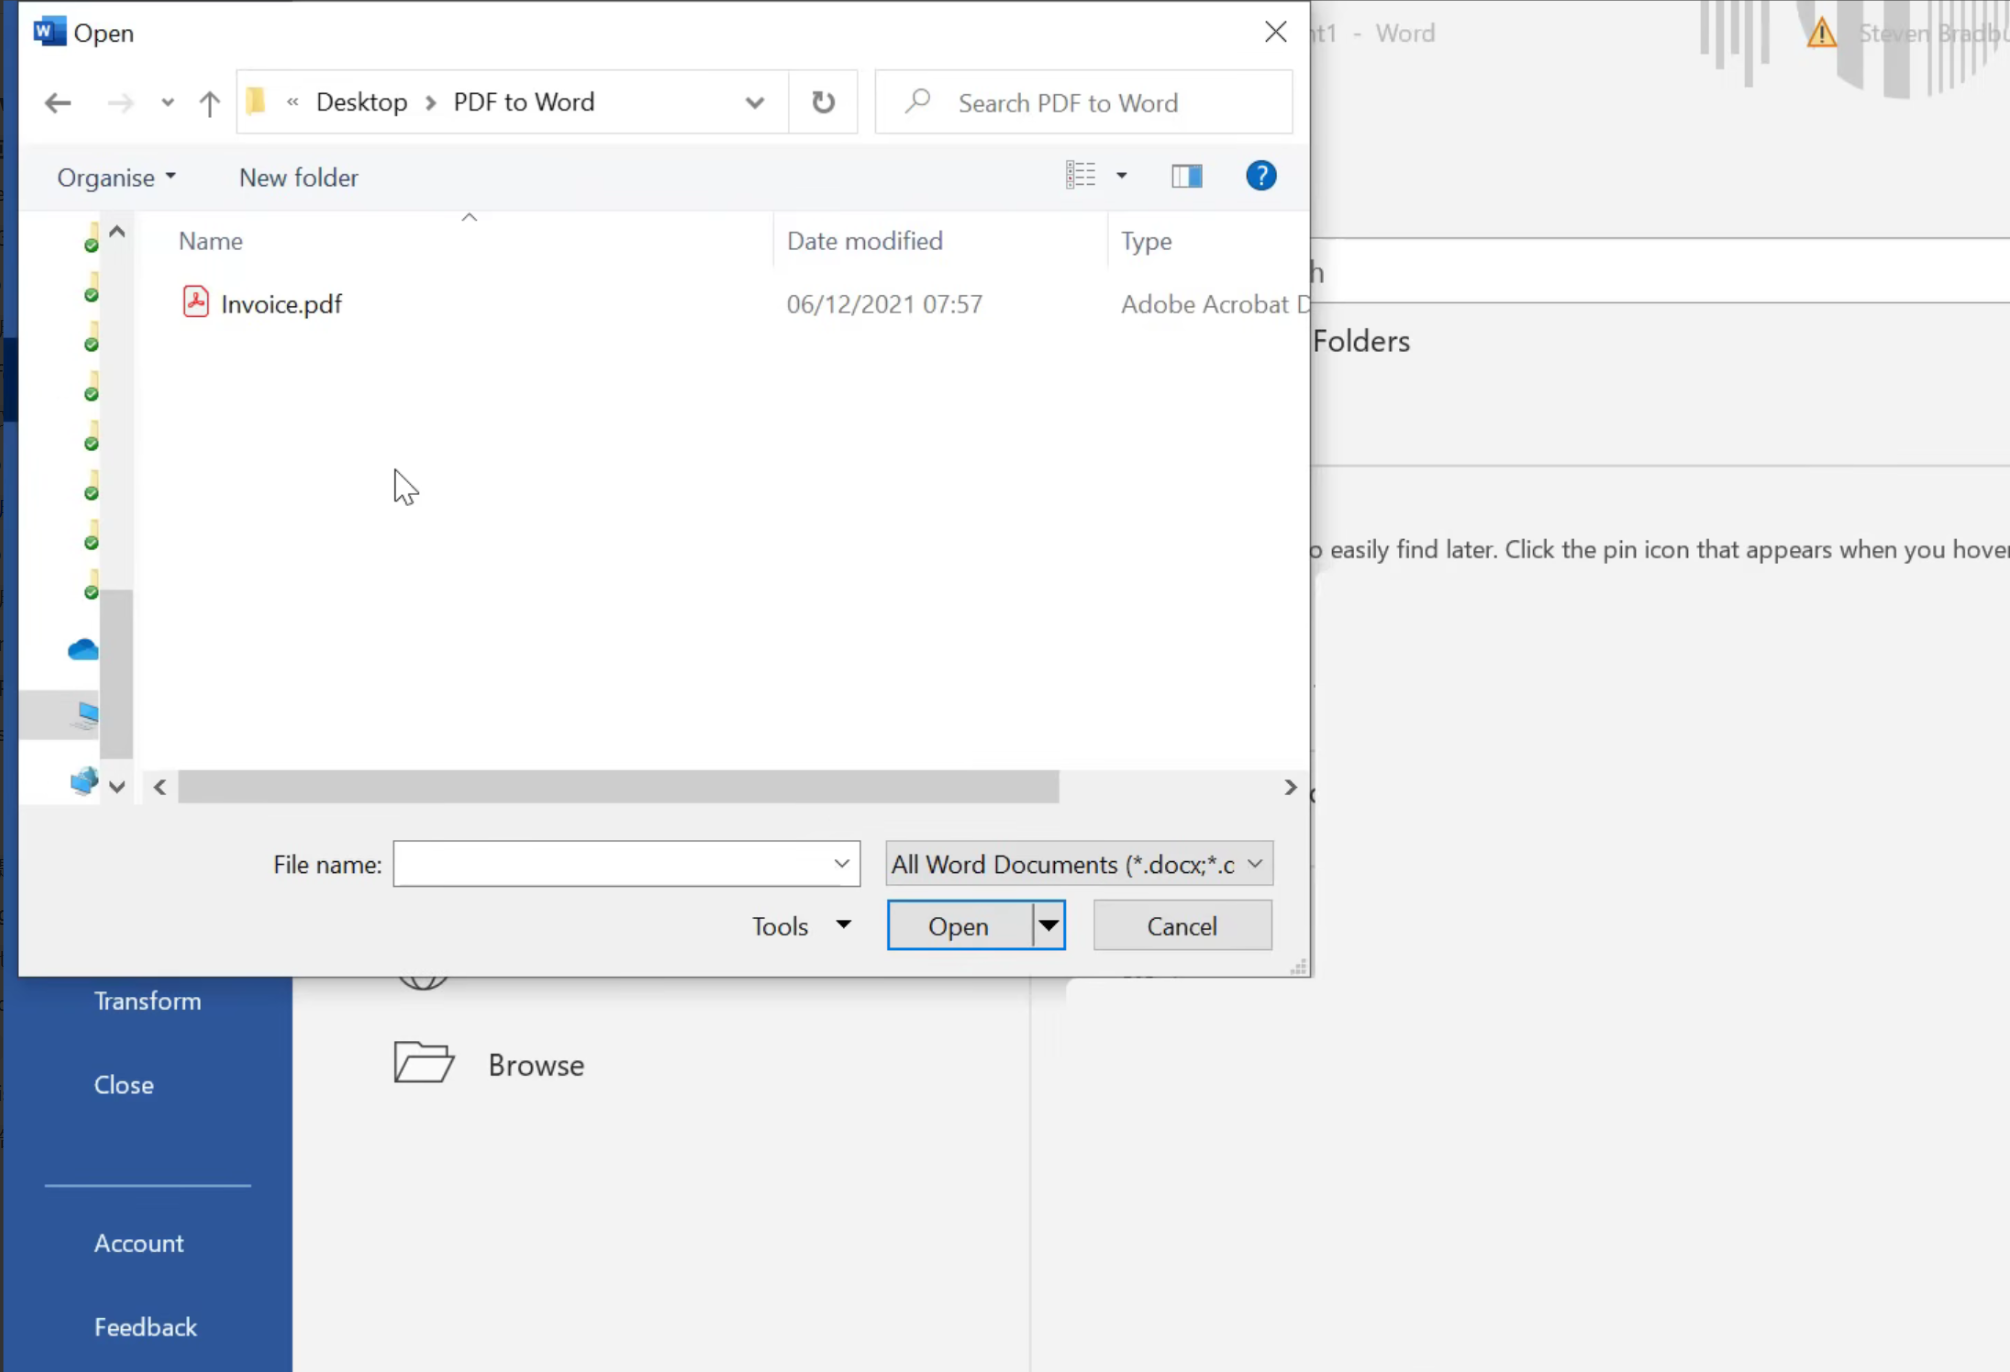Viewport: 2010px width, 1372px height.
Task: Open Transform in Word sidebar
Action: 147,1001
